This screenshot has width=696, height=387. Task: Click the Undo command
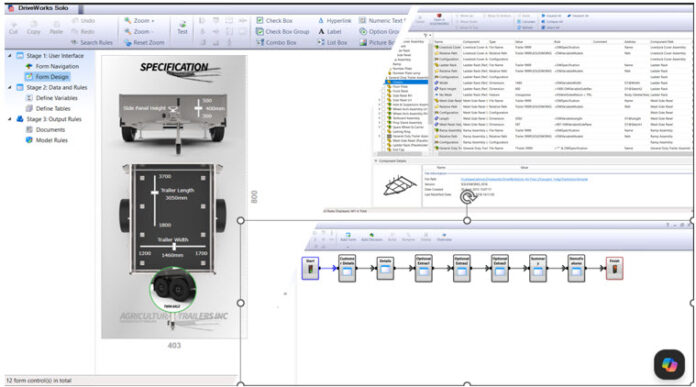point(84,21)
